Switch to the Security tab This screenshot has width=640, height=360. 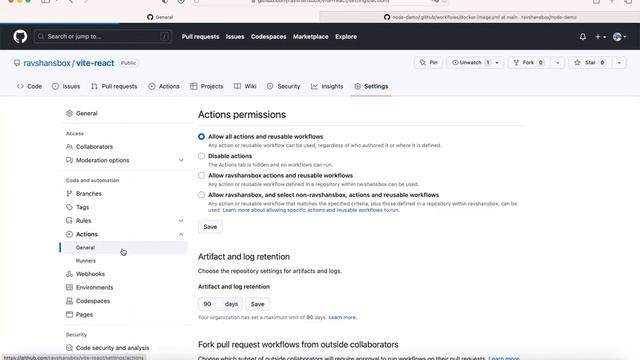[284, 86]
